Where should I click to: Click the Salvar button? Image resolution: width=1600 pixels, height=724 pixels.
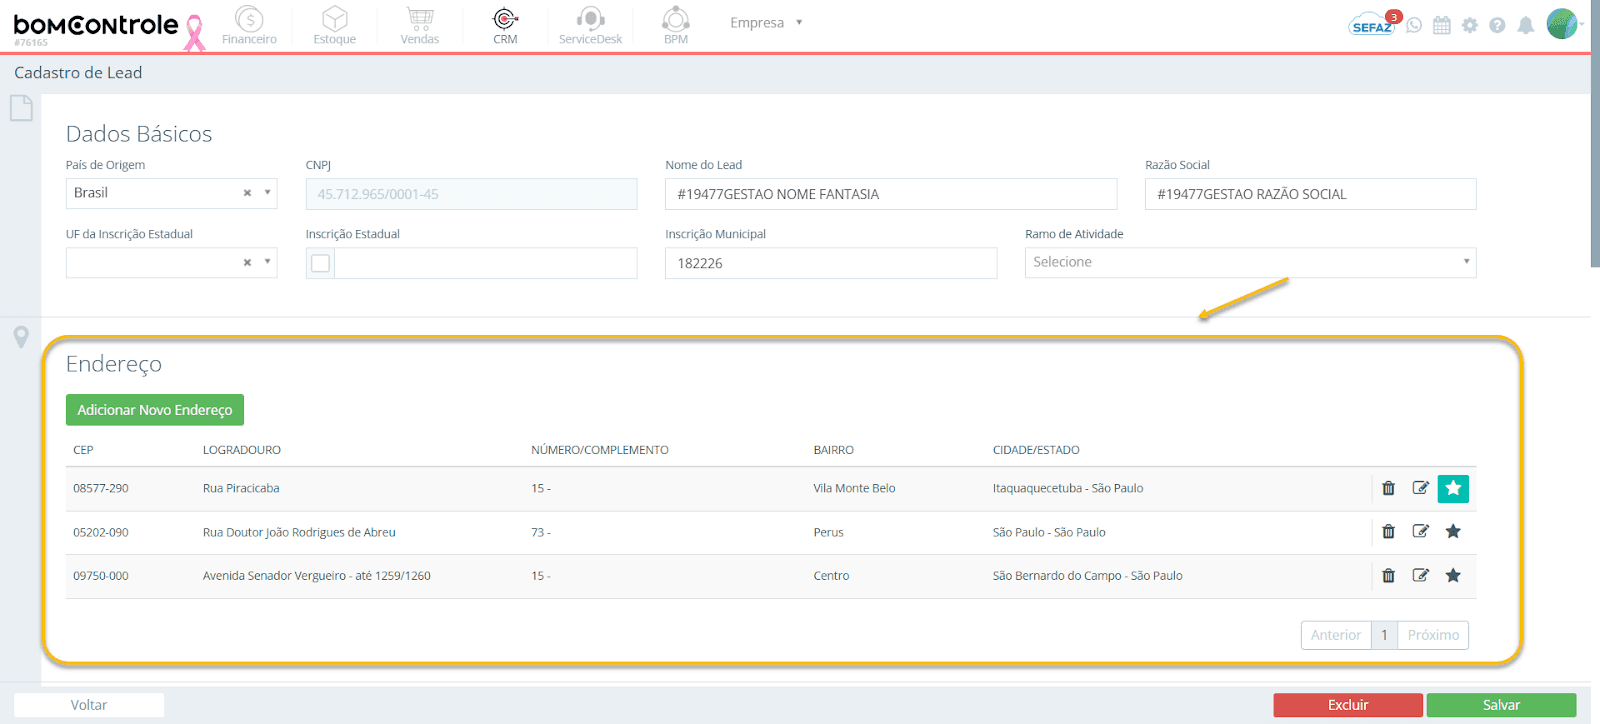tap(1501, 705)
